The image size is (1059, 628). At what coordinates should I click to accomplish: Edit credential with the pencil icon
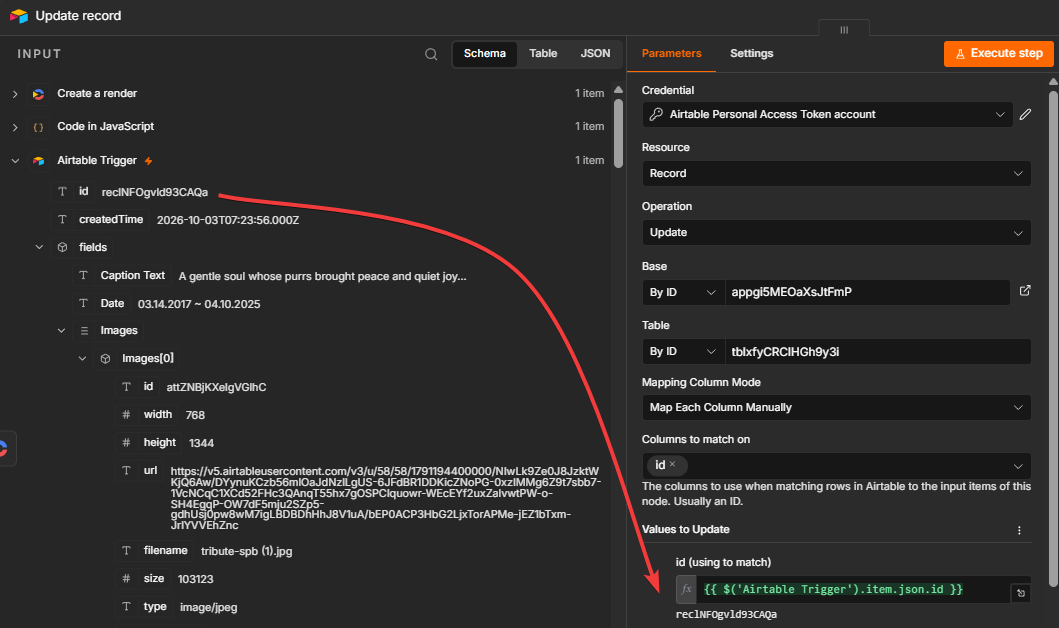point(1025,114)
